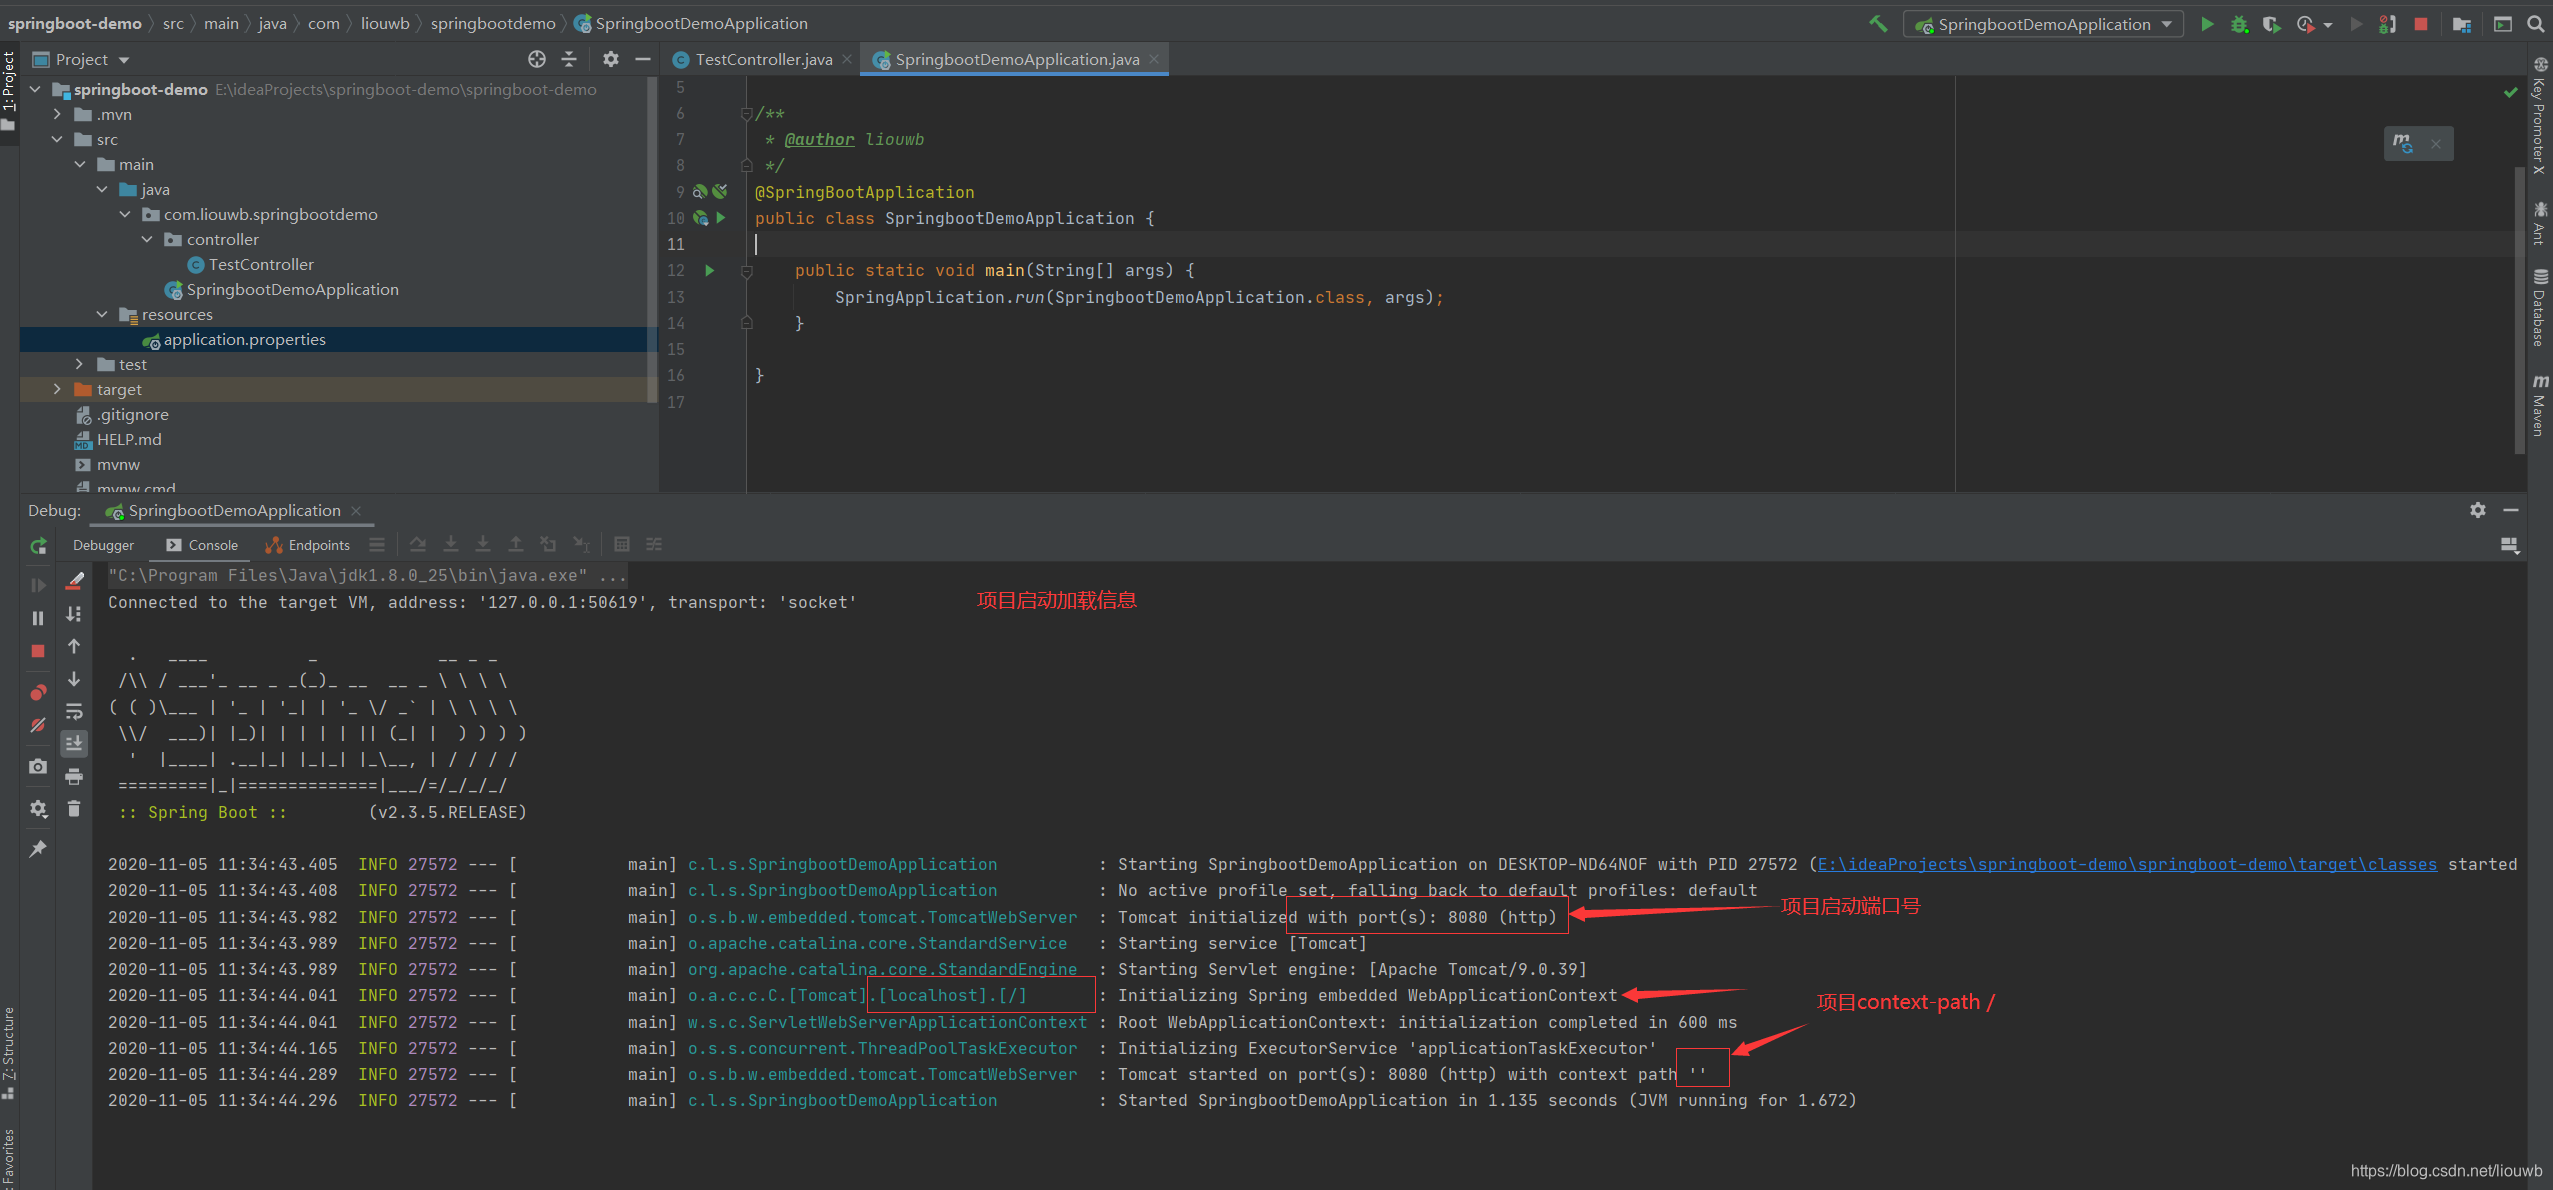This screenshot has width=2553, height=1190.
Task: Open the target\classes path link in the console
Action: (x=2127, y=864)
